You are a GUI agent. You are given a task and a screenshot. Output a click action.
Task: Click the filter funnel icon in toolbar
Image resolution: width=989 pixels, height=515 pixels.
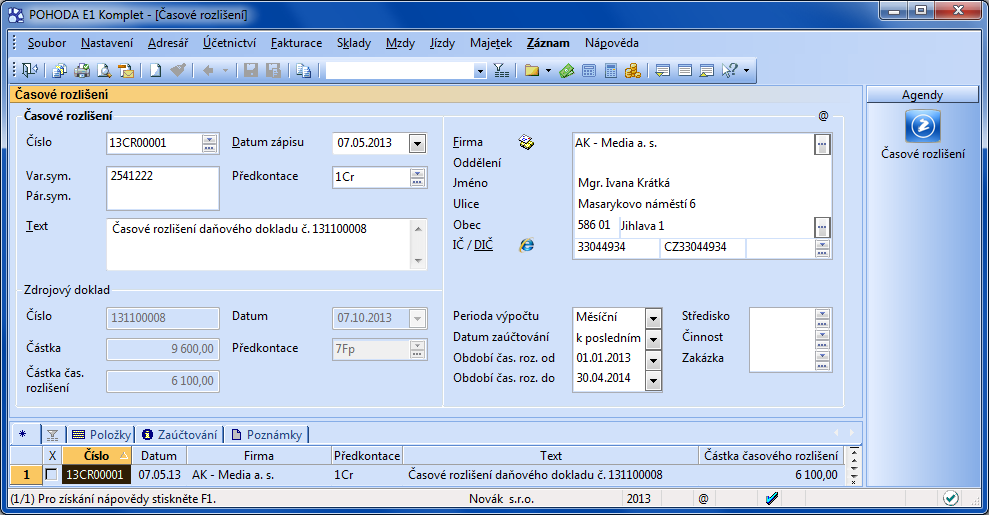click(501, 71)
